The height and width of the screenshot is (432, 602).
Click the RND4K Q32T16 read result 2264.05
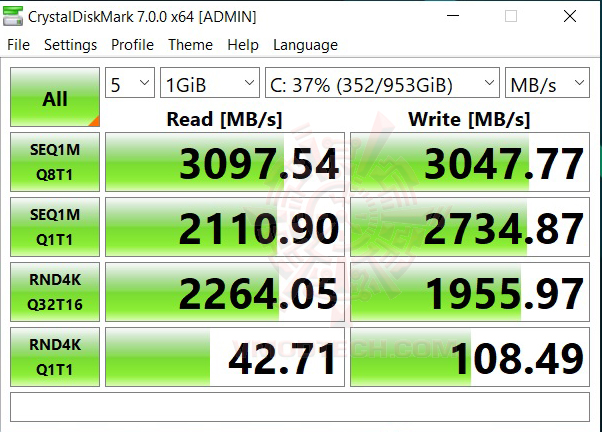(225, 292)
